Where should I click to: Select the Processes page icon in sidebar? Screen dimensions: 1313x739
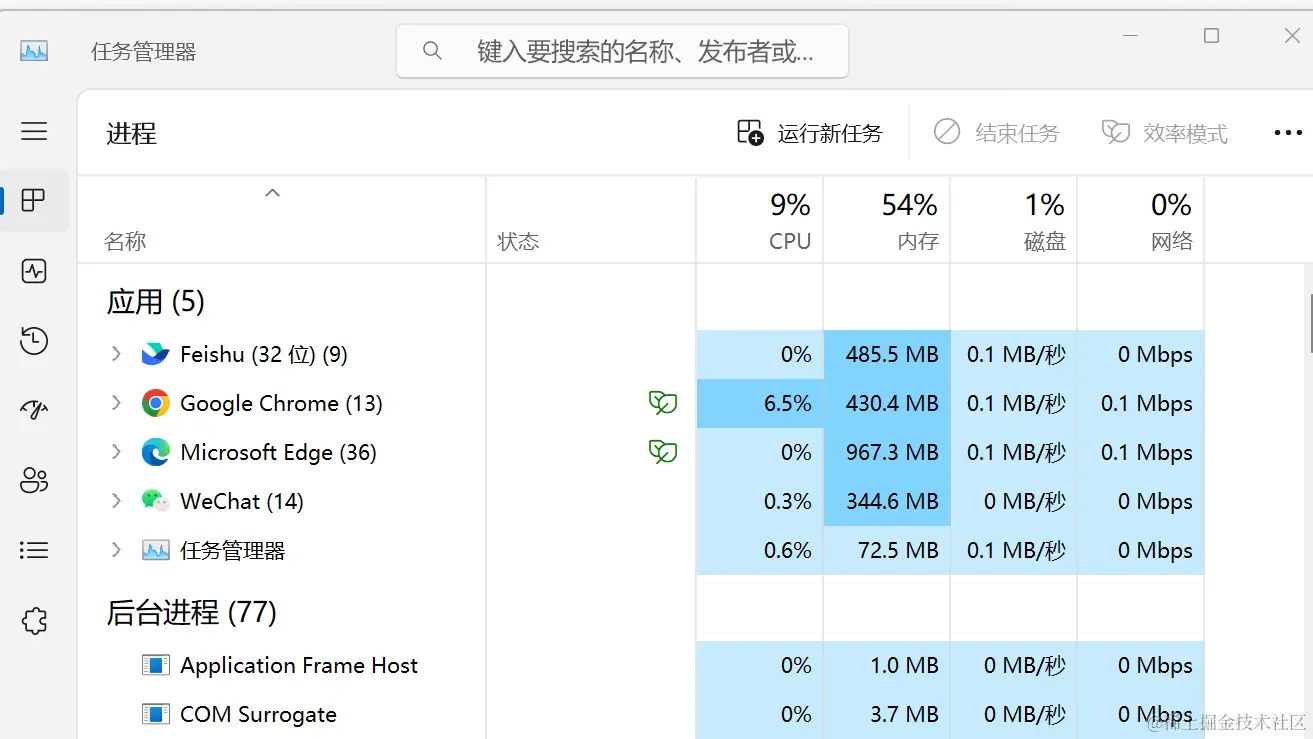[34, 200]
